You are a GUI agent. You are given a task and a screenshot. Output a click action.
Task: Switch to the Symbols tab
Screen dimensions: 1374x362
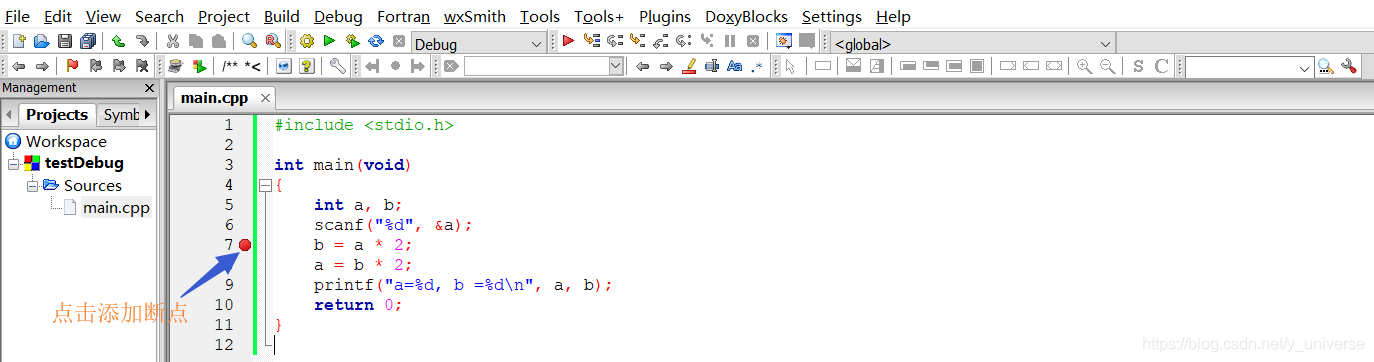pyautogui.click(x=120, y=114)
